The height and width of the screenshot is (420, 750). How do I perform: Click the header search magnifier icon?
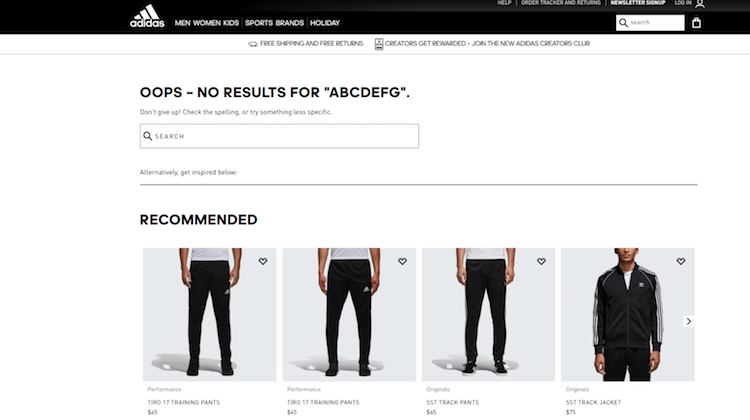624,22
